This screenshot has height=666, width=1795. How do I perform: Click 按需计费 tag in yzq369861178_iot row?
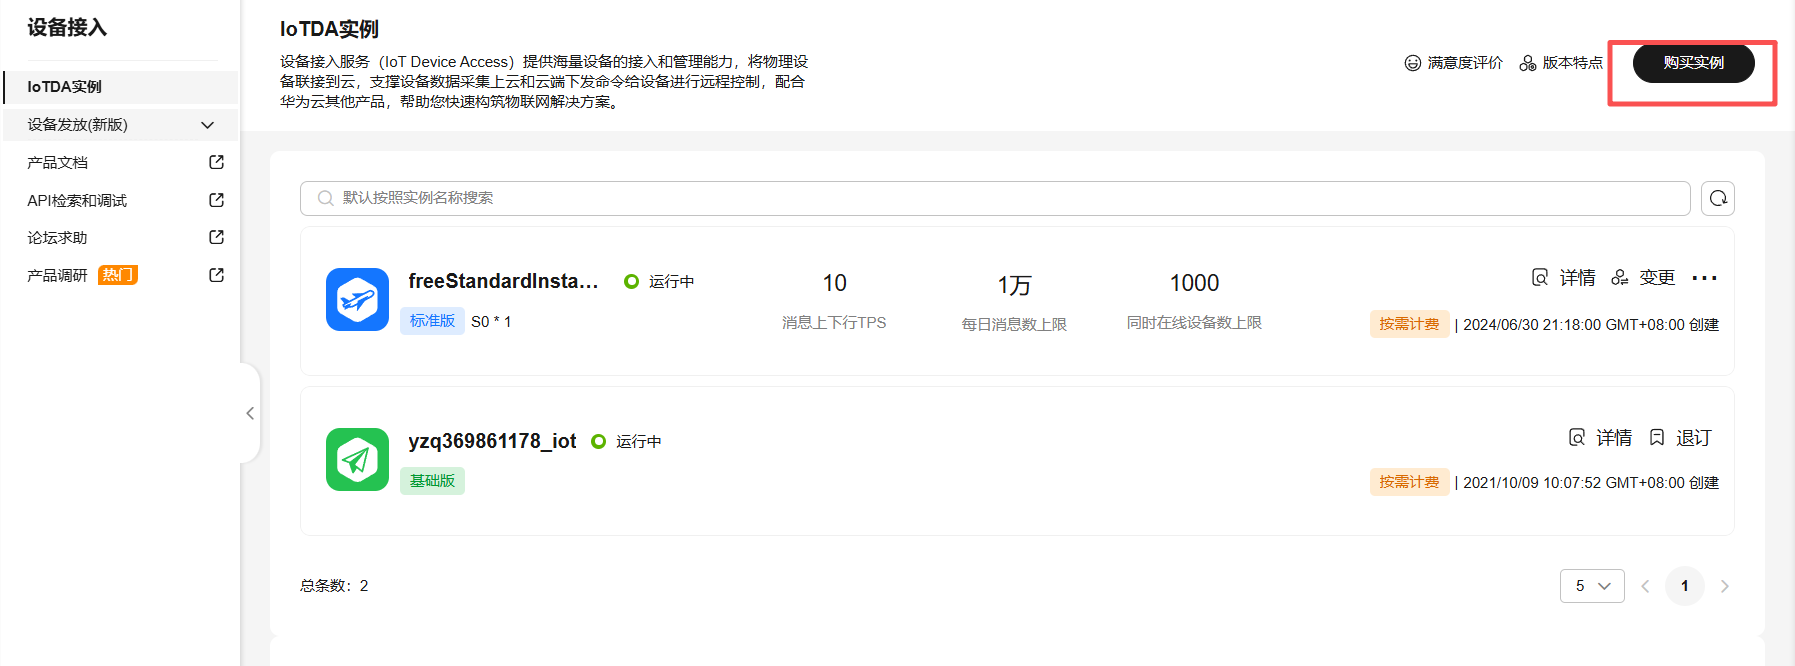[x=1409, y=482]
